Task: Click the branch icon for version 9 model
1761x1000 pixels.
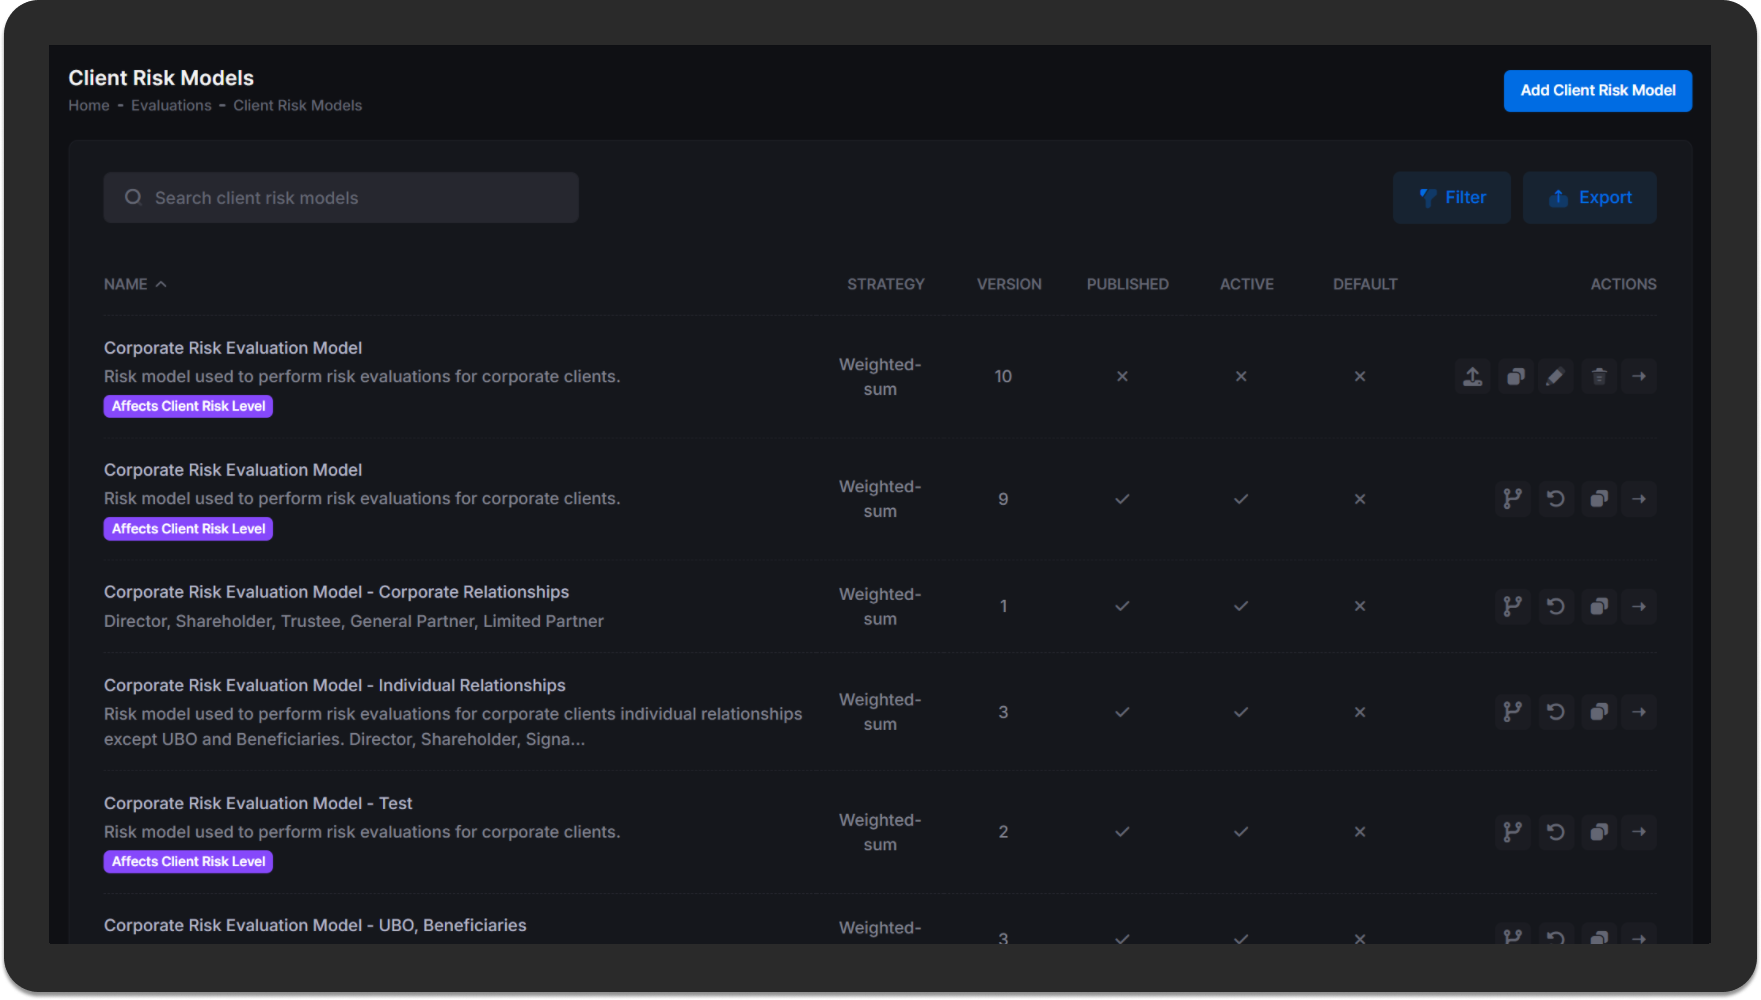Action: click(1512, 499)
